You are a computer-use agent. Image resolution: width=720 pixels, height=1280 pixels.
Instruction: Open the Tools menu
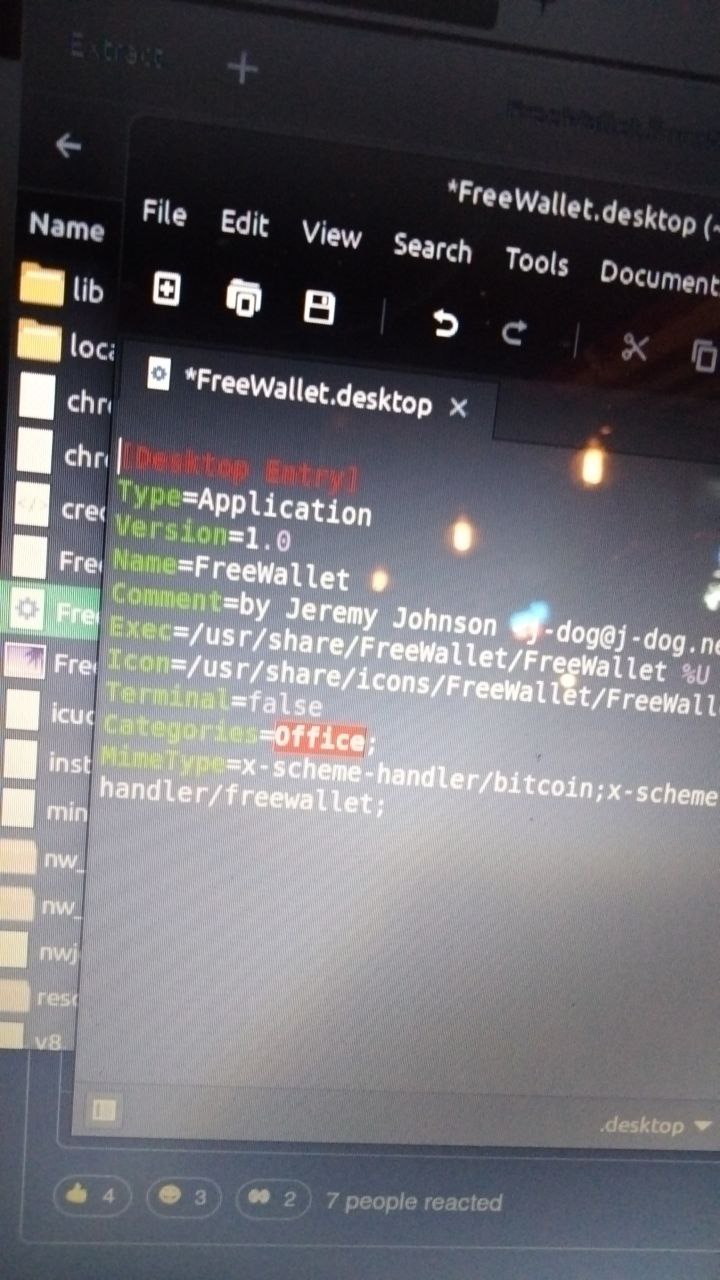(x=536, y=260)
